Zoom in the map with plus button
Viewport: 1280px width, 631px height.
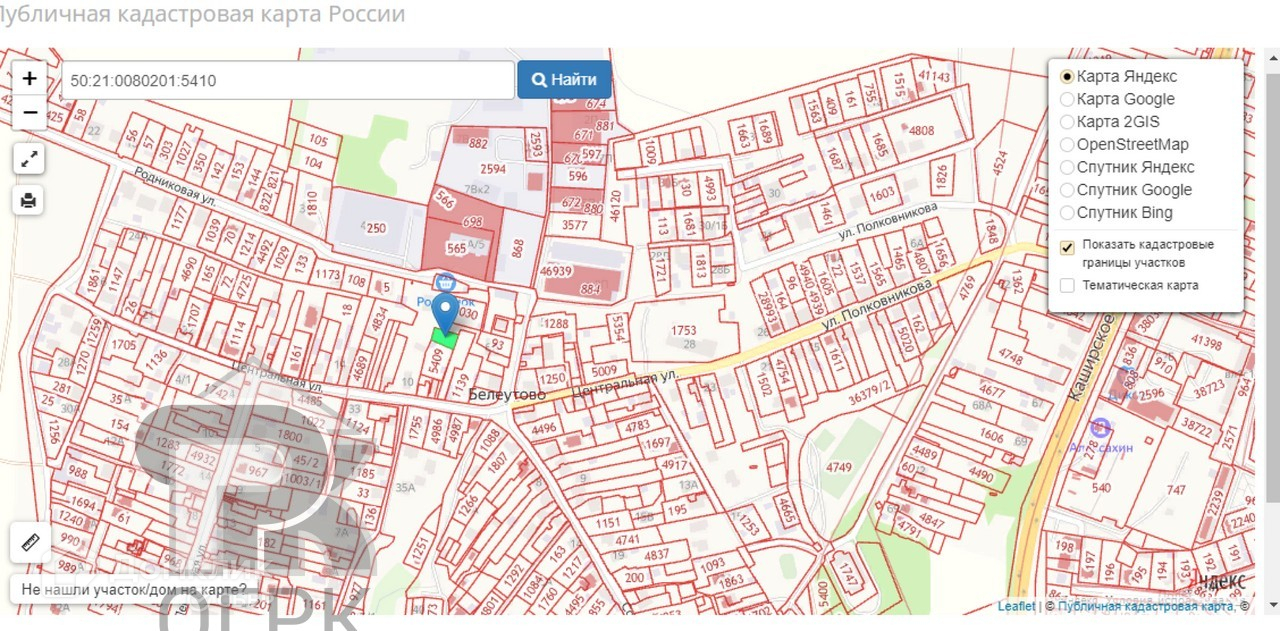click(x=29, y=79)
